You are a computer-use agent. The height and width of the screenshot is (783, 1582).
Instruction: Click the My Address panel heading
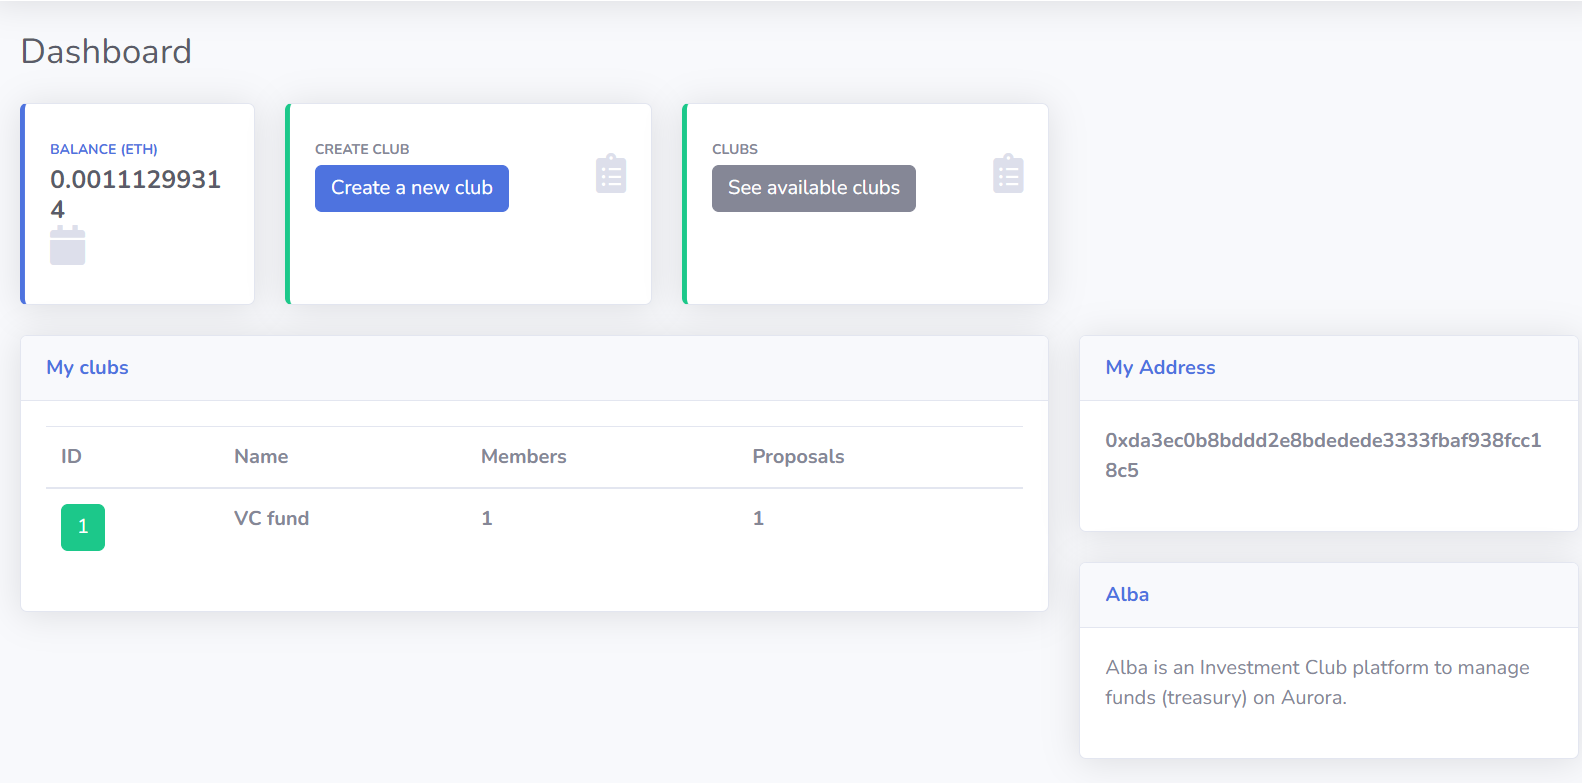click(x=1160, y=367)
